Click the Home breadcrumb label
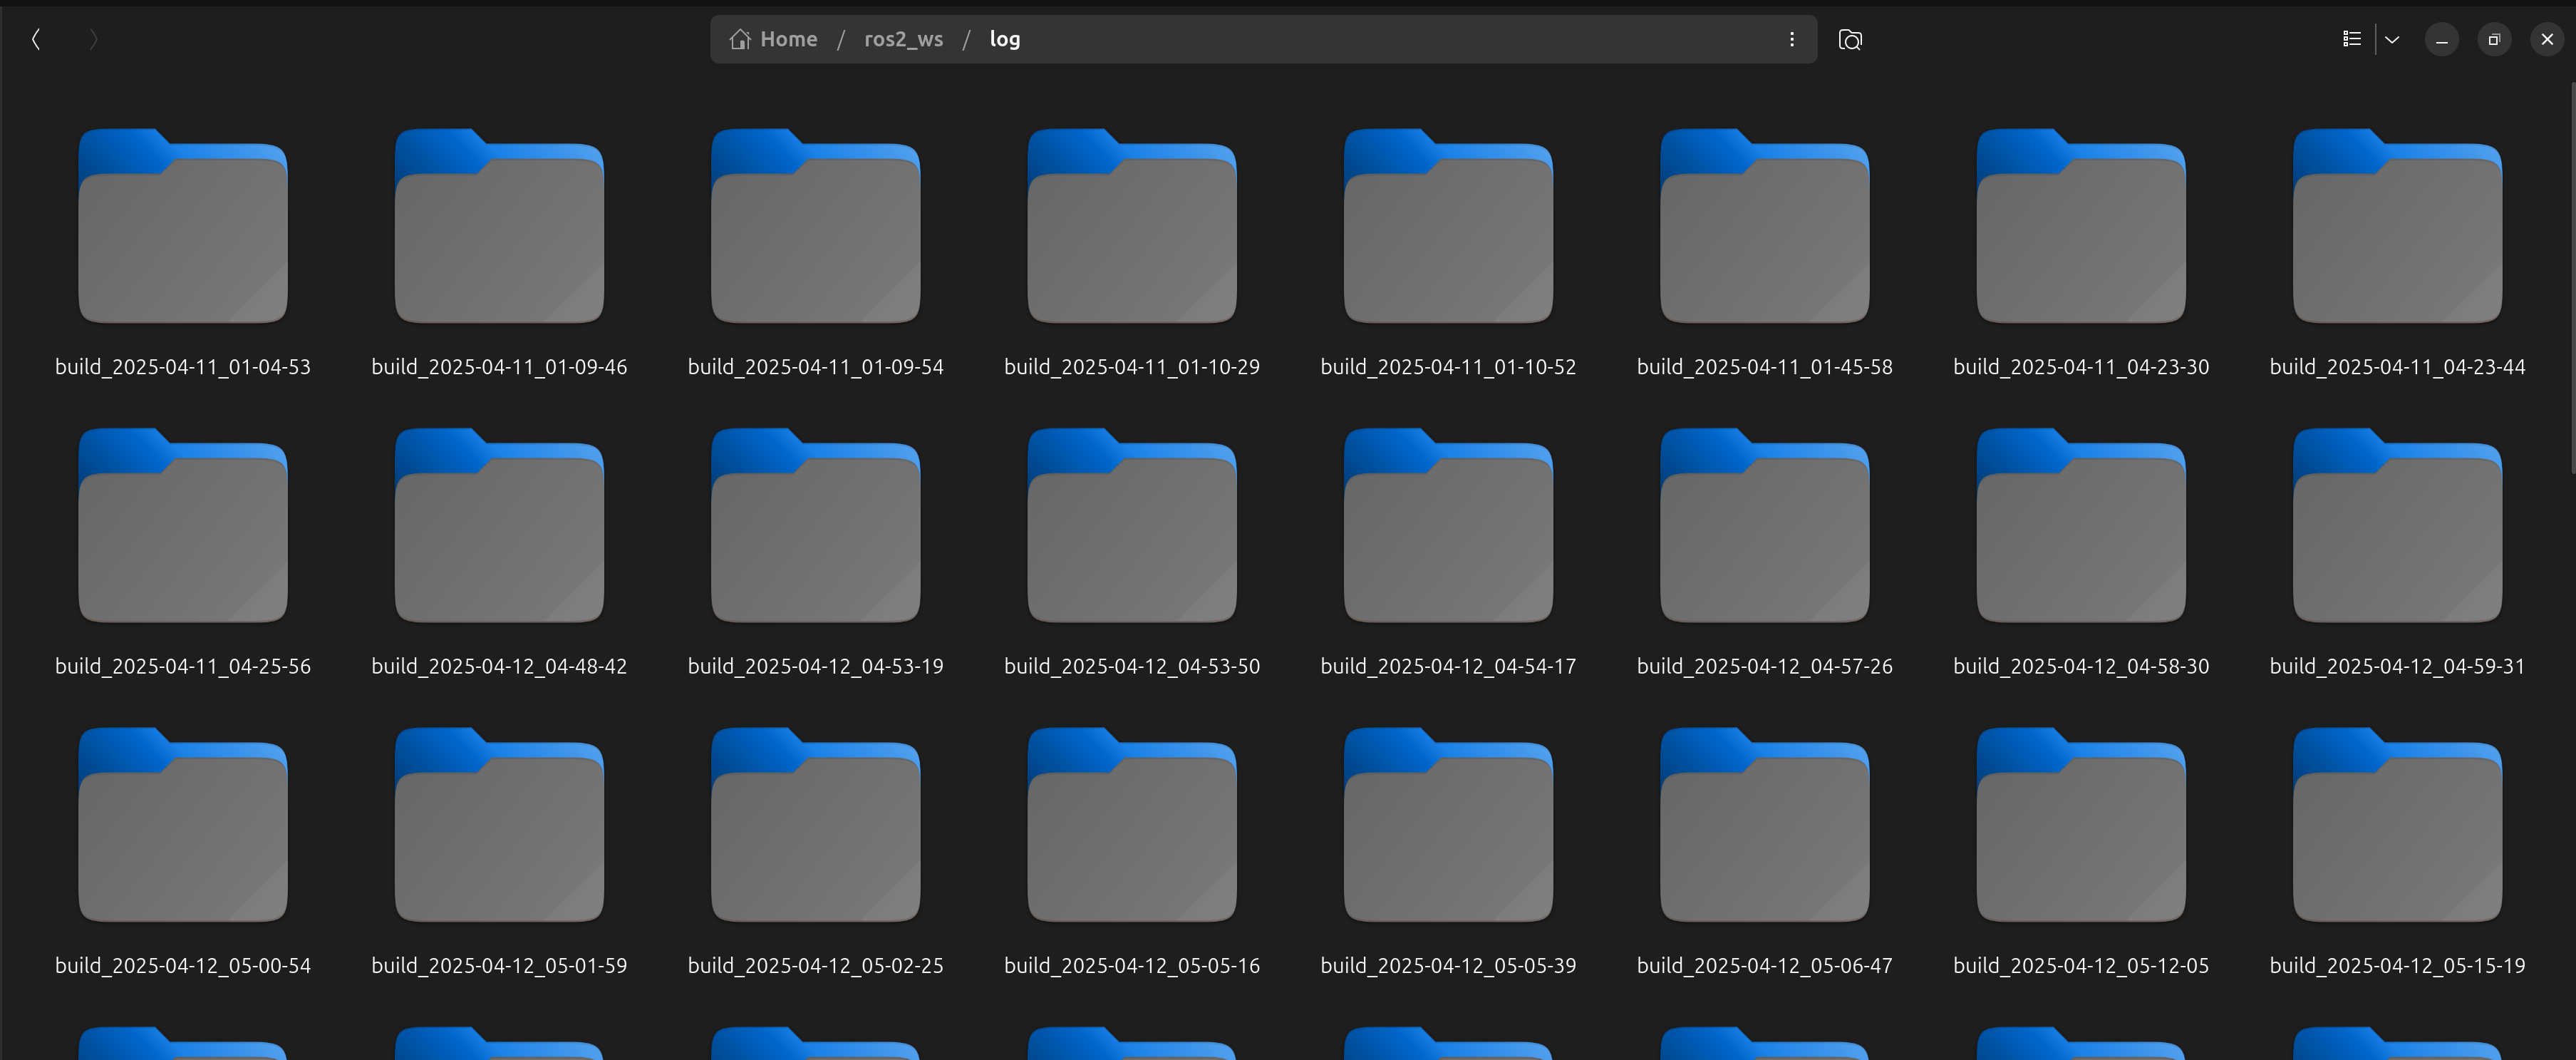The width and height of the screenshot is (2576, 1060). pyautogui.click(x=788, y=39)
